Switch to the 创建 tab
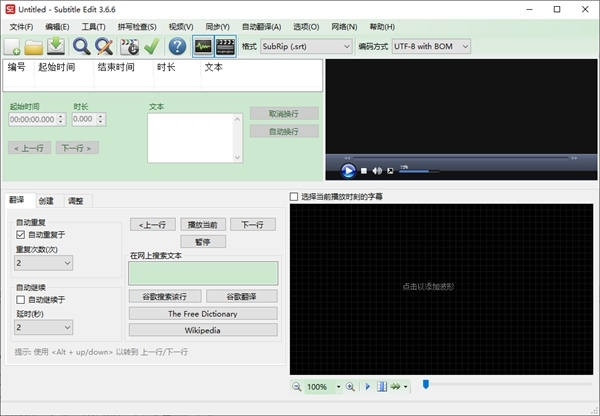Screen dimensions: 600x416 [x=46, y=201]
